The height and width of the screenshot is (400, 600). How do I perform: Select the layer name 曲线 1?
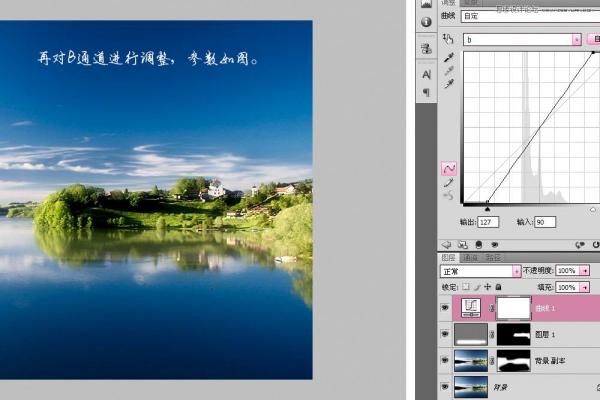point(545,308)
